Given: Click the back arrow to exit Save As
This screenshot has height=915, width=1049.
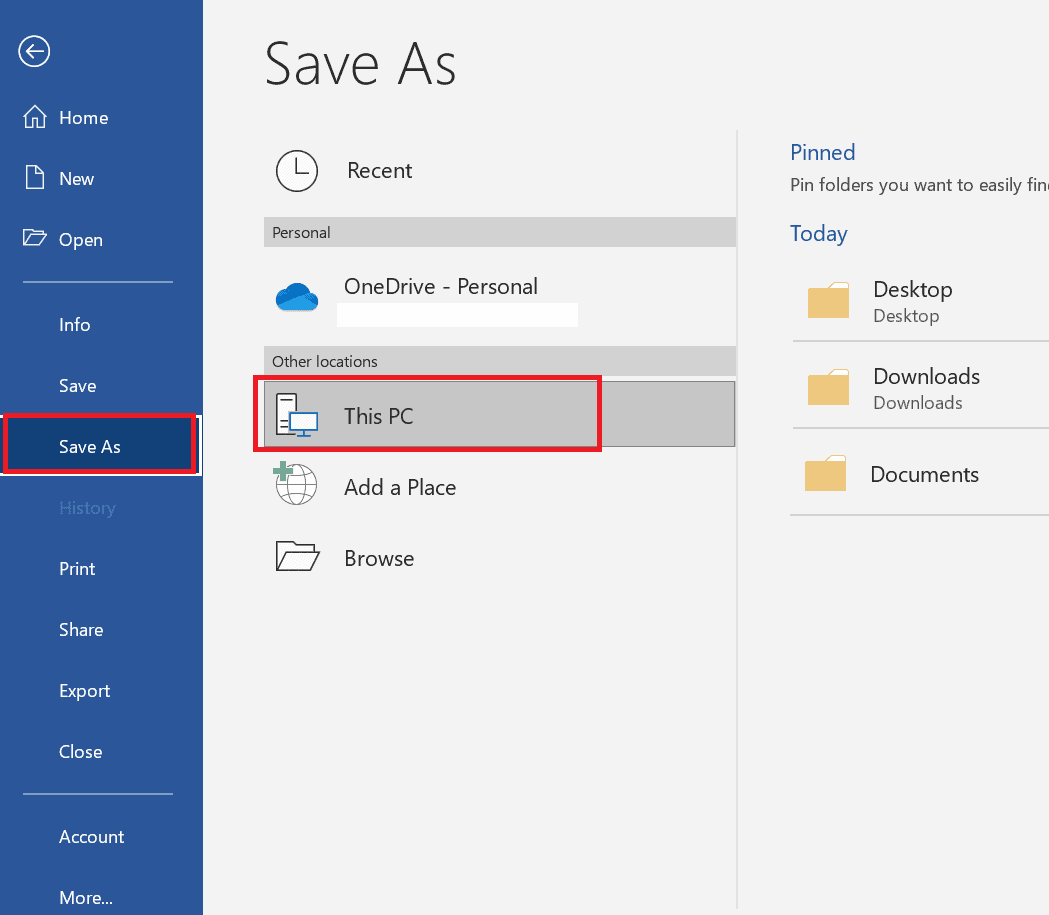Looking at the screenshot, I should tap(33, 51).
